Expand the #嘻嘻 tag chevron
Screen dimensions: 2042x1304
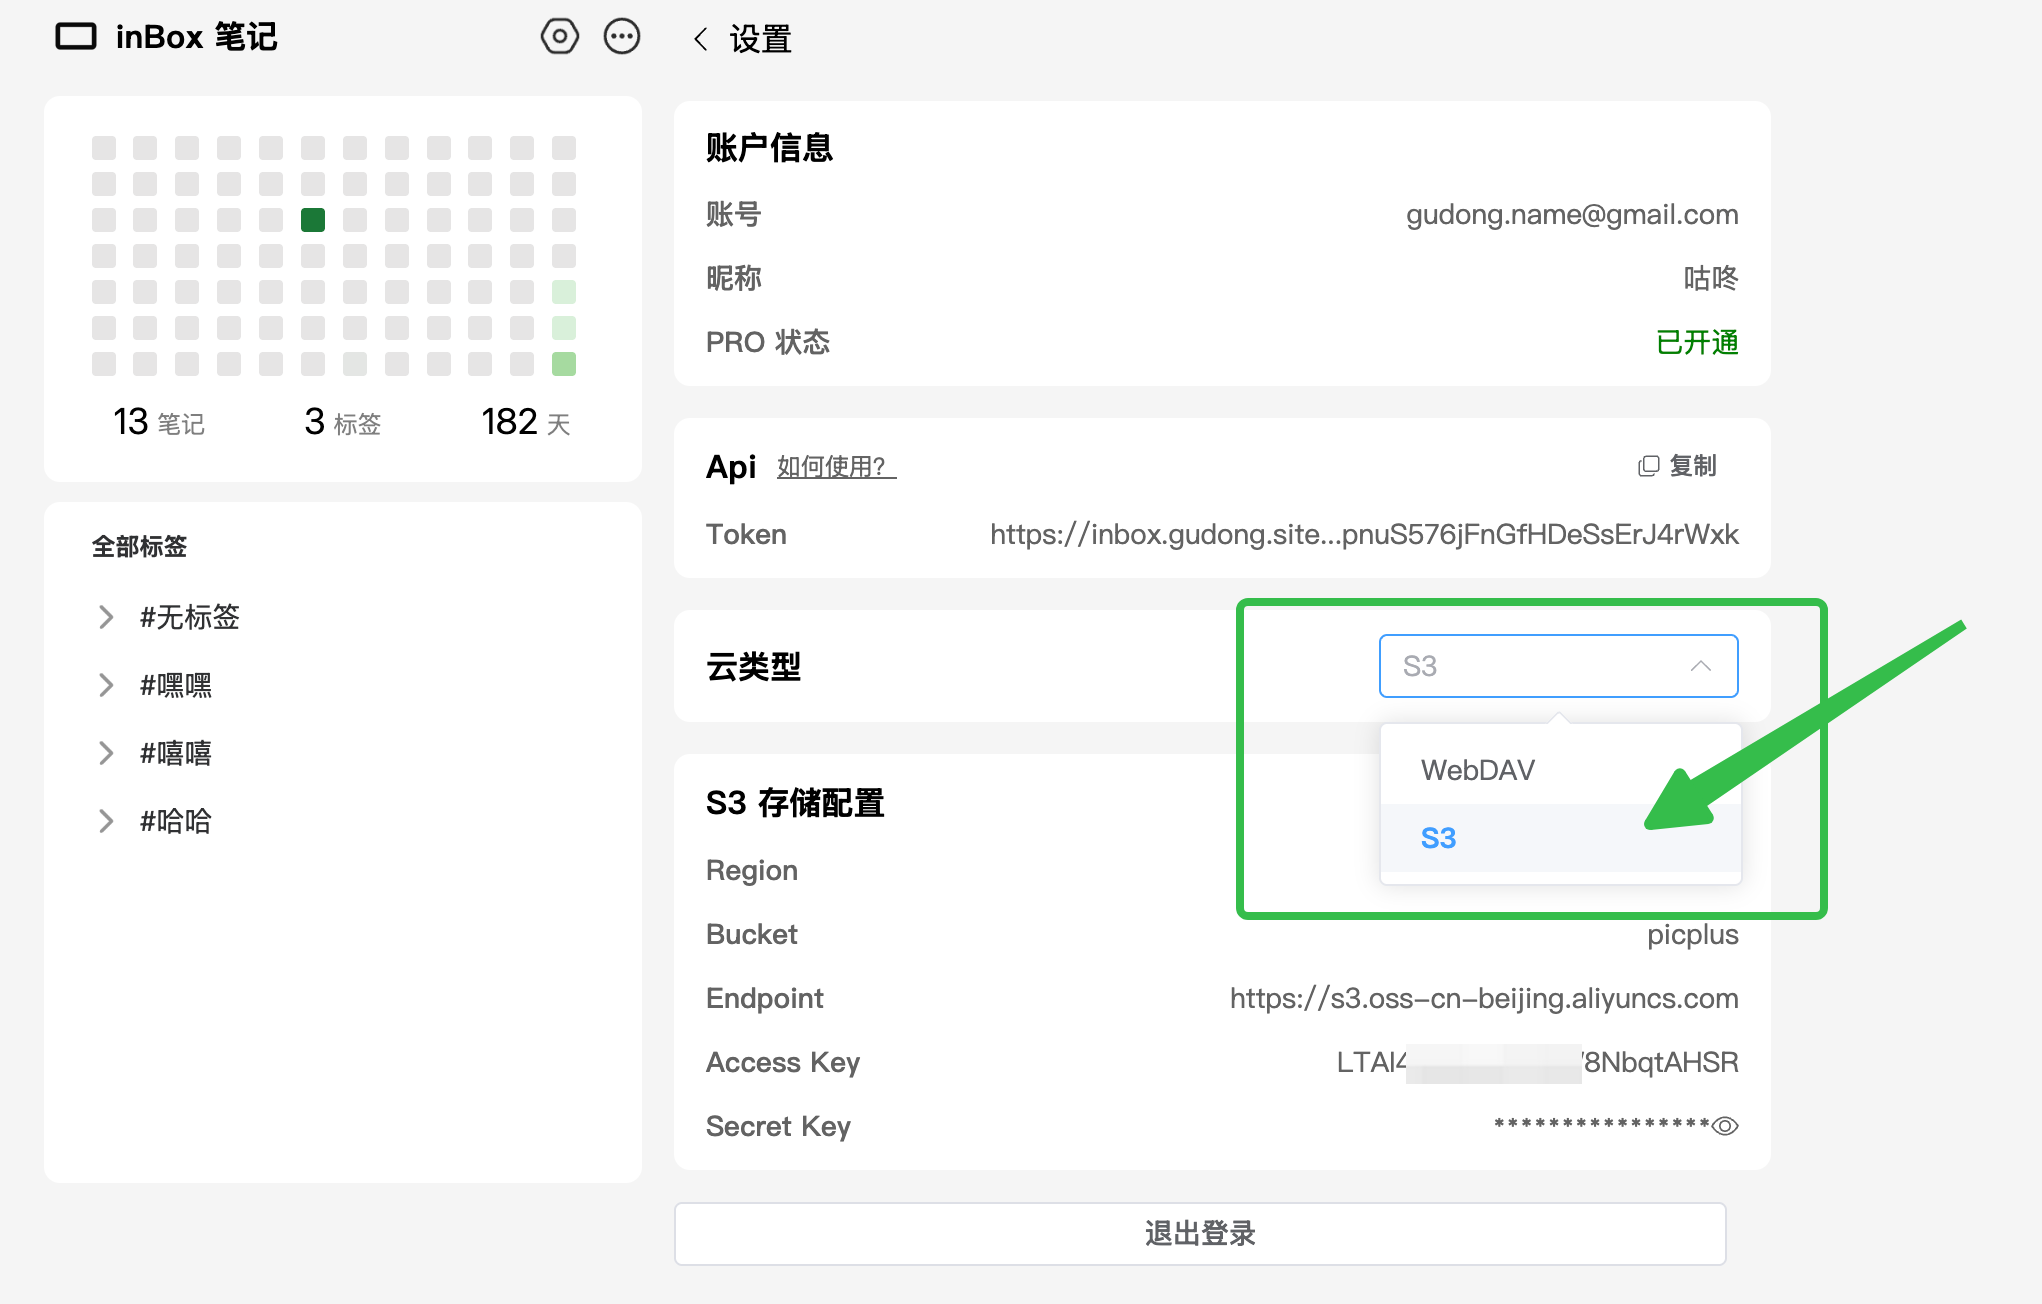coord(106,753)
